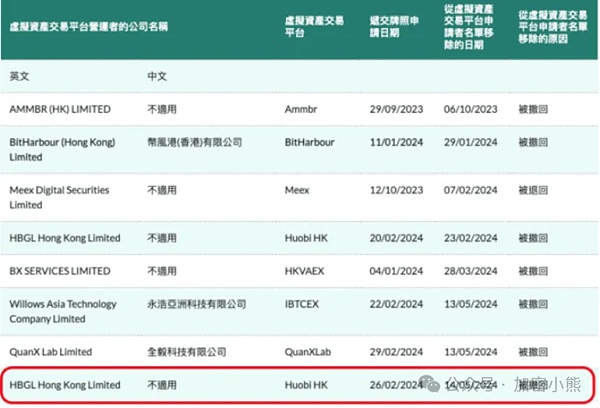Select the 虛擬資產交易平台營運者的公司名稱 column header
This screenshot has width=600, height=408.
(88, 26)
